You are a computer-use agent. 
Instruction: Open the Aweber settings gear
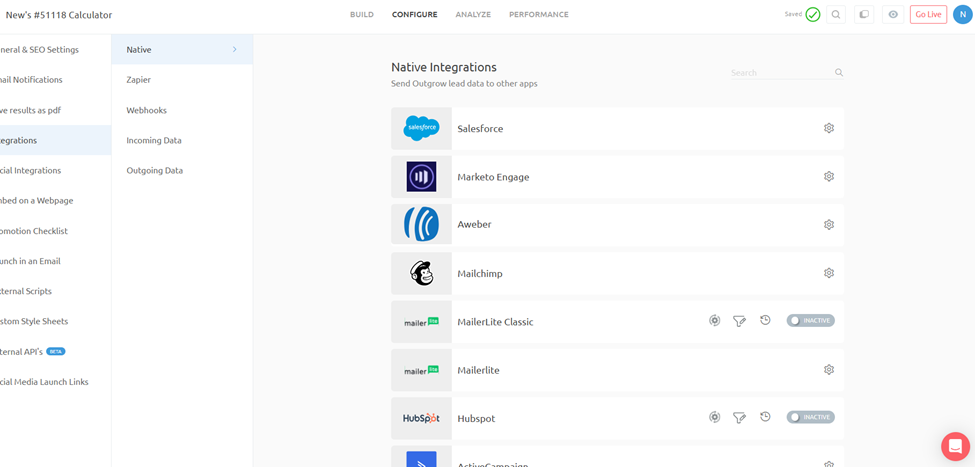click(x=828, y=225)
